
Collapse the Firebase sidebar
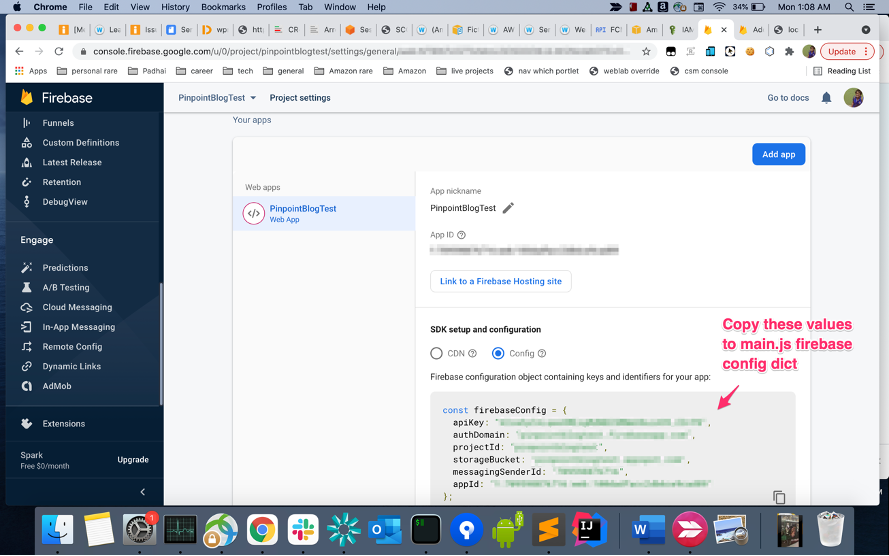click(142, 492)
